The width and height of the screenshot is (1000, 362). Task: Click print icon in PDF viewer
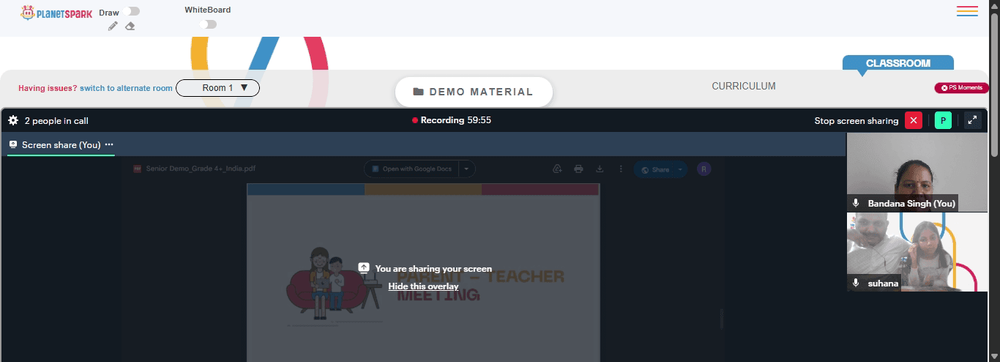(x=578, y=169)
